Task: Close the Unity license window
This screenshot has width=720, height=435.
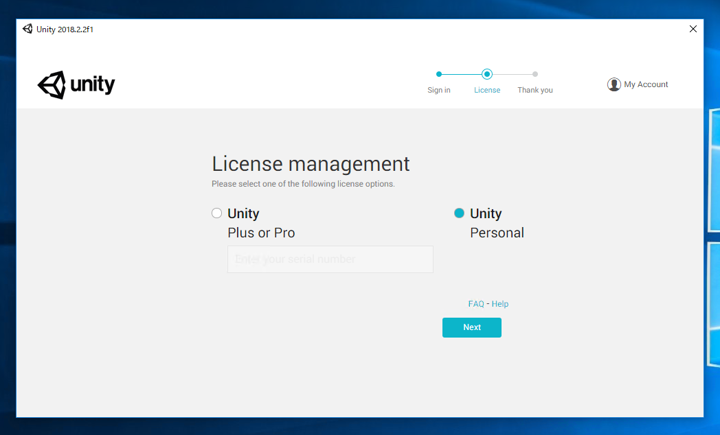Action: (x=693, y=29)
